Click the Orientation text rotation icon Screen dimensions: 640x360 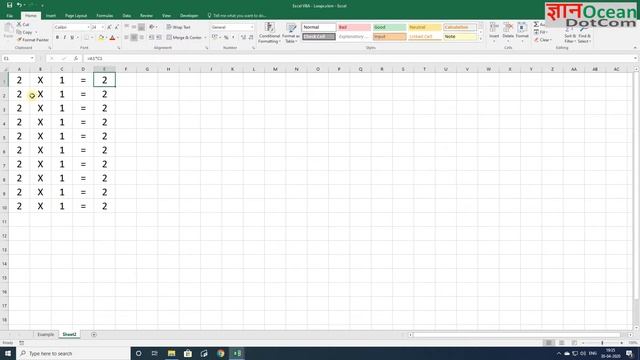click(x=152, y=27)
